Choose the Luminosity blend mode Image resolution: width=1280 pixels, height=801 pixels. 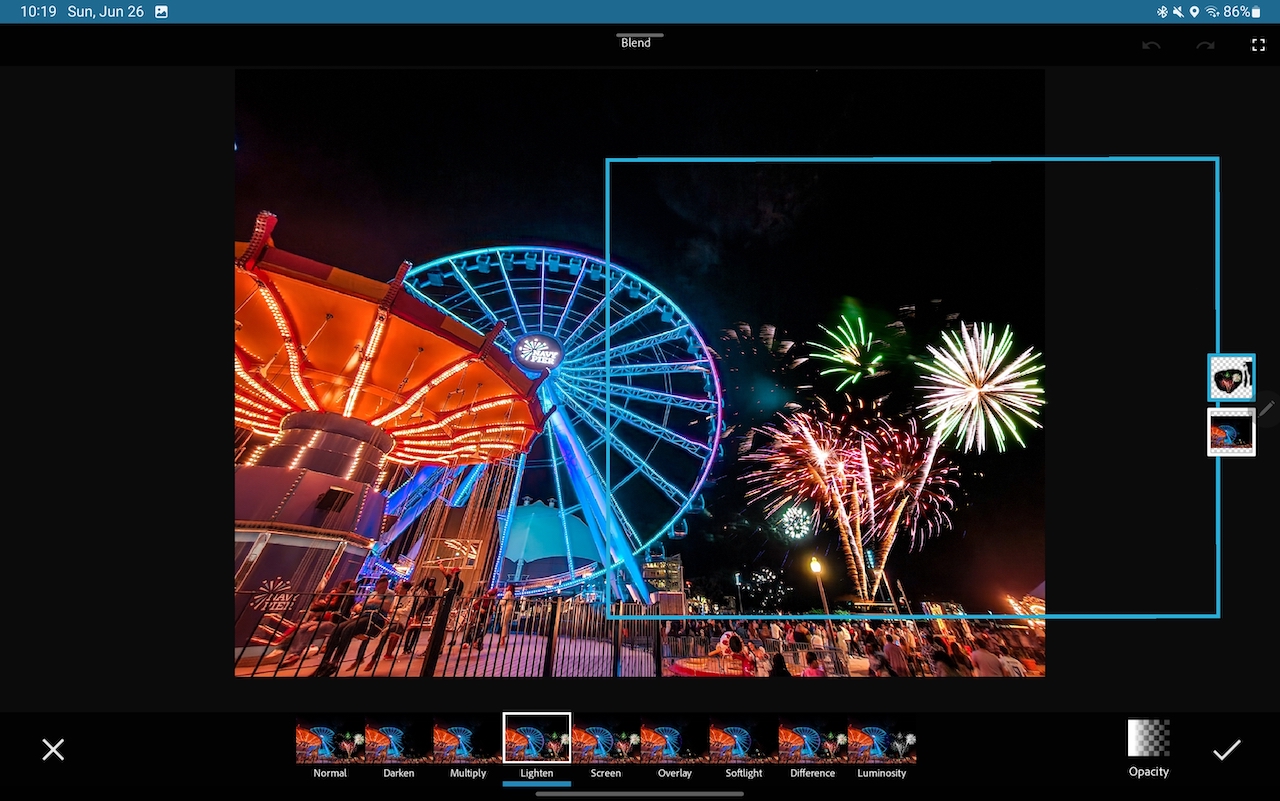point(882,745)
